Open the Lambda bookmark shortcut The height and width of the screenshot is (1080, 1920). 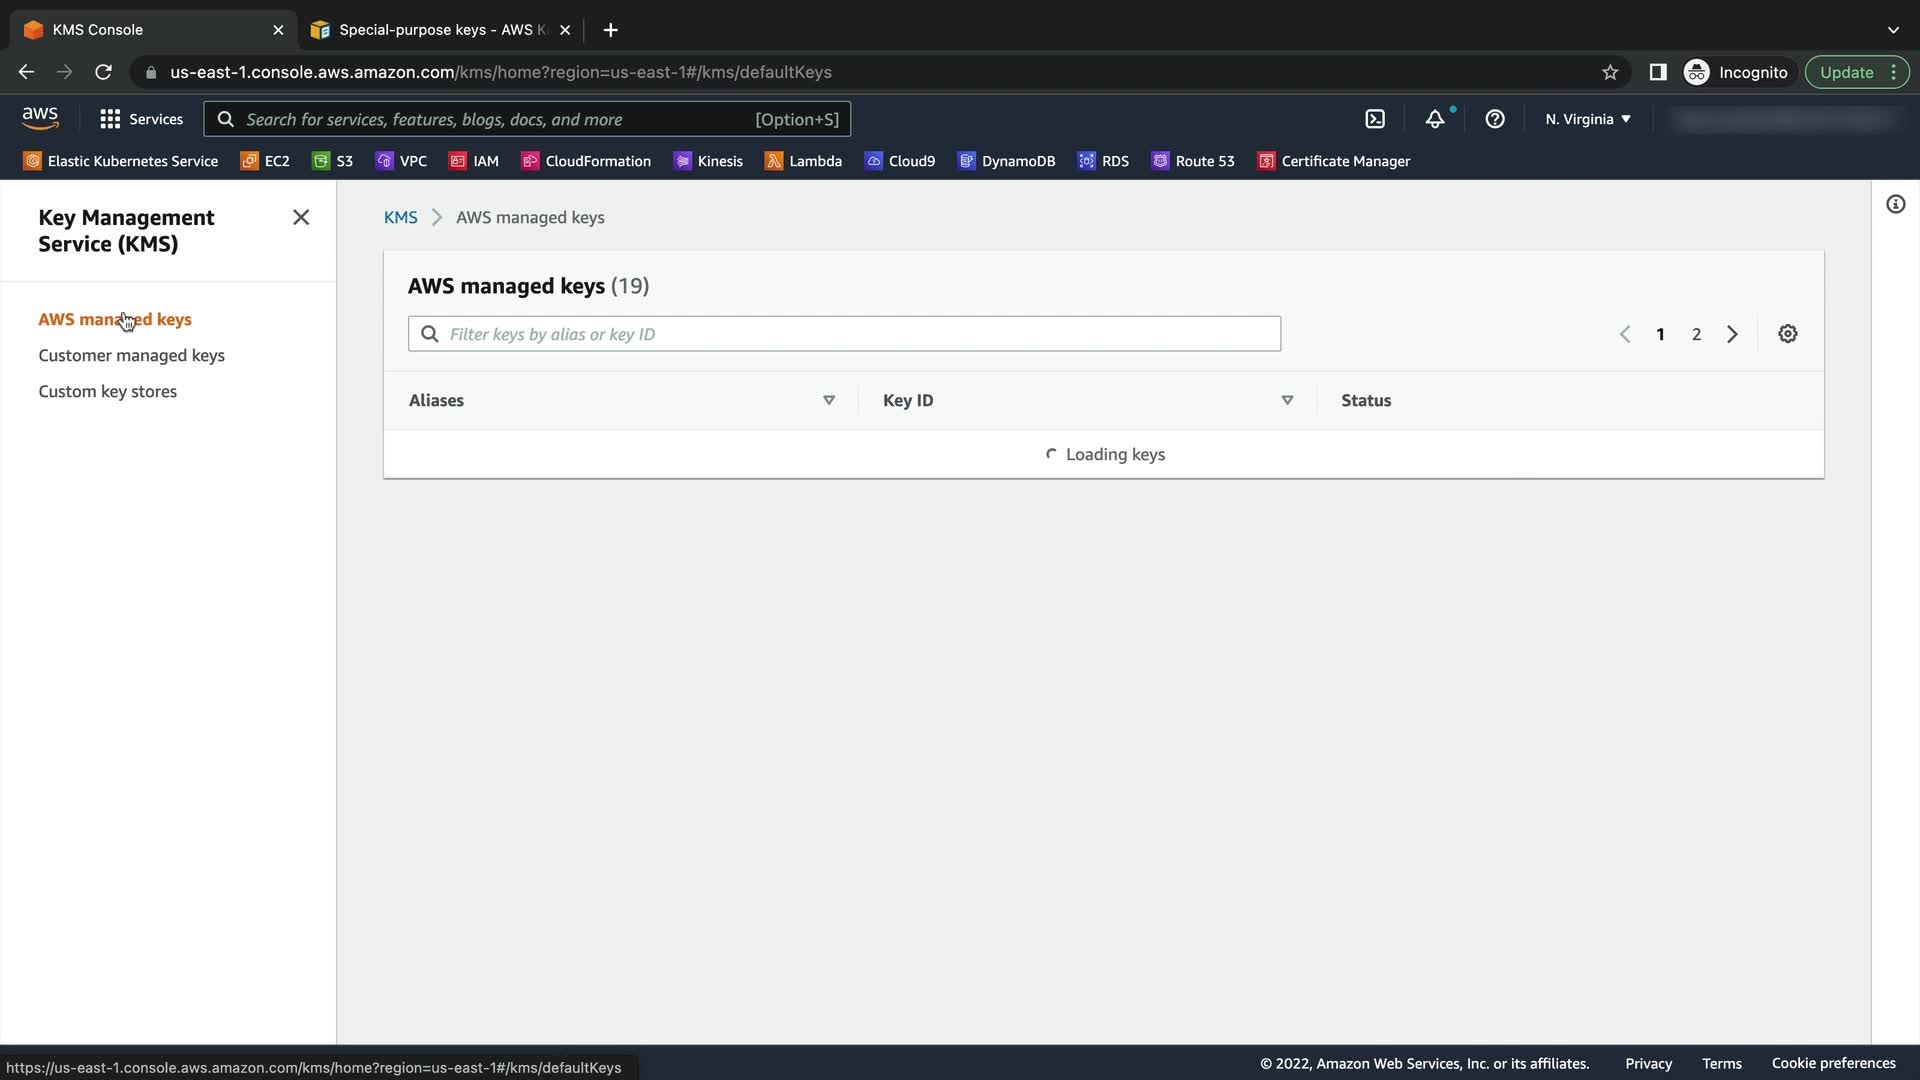point(804,161)
